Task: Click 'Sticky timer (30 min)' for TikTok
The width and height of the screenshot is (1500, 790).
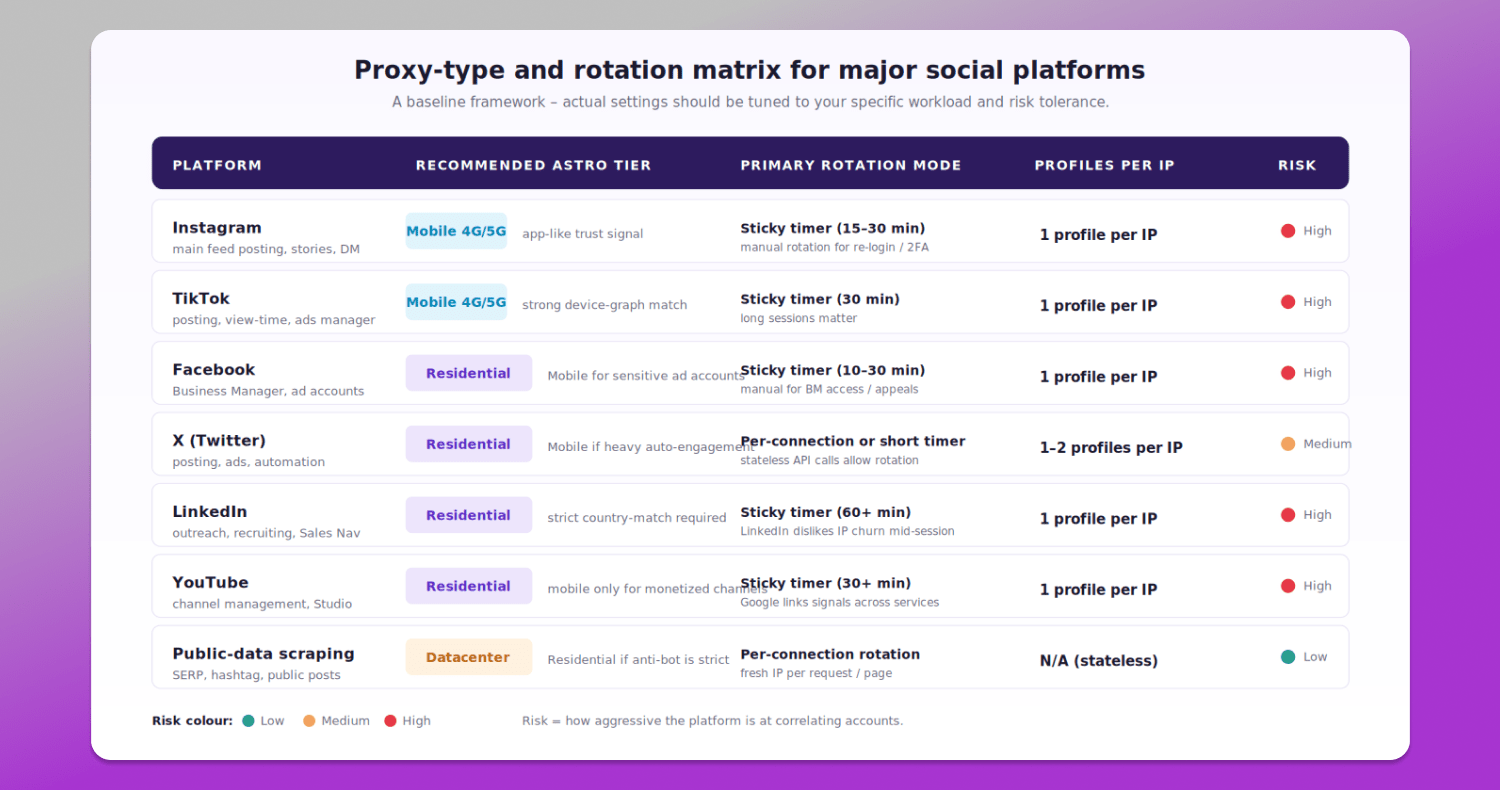Action: coord(820,299)
